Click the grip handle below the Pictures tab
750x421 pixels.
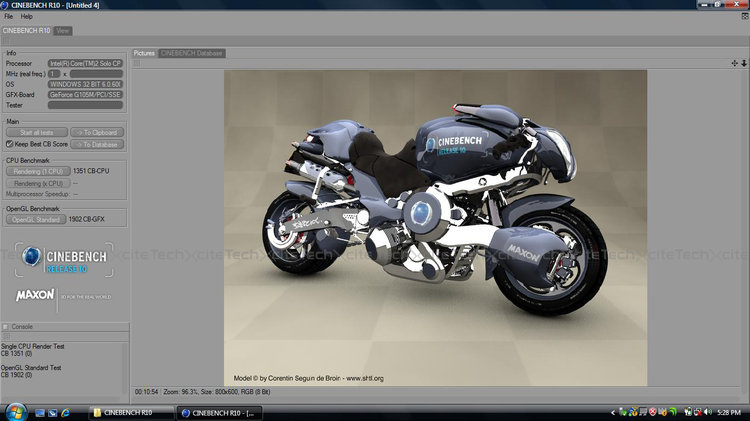(137, 63)
